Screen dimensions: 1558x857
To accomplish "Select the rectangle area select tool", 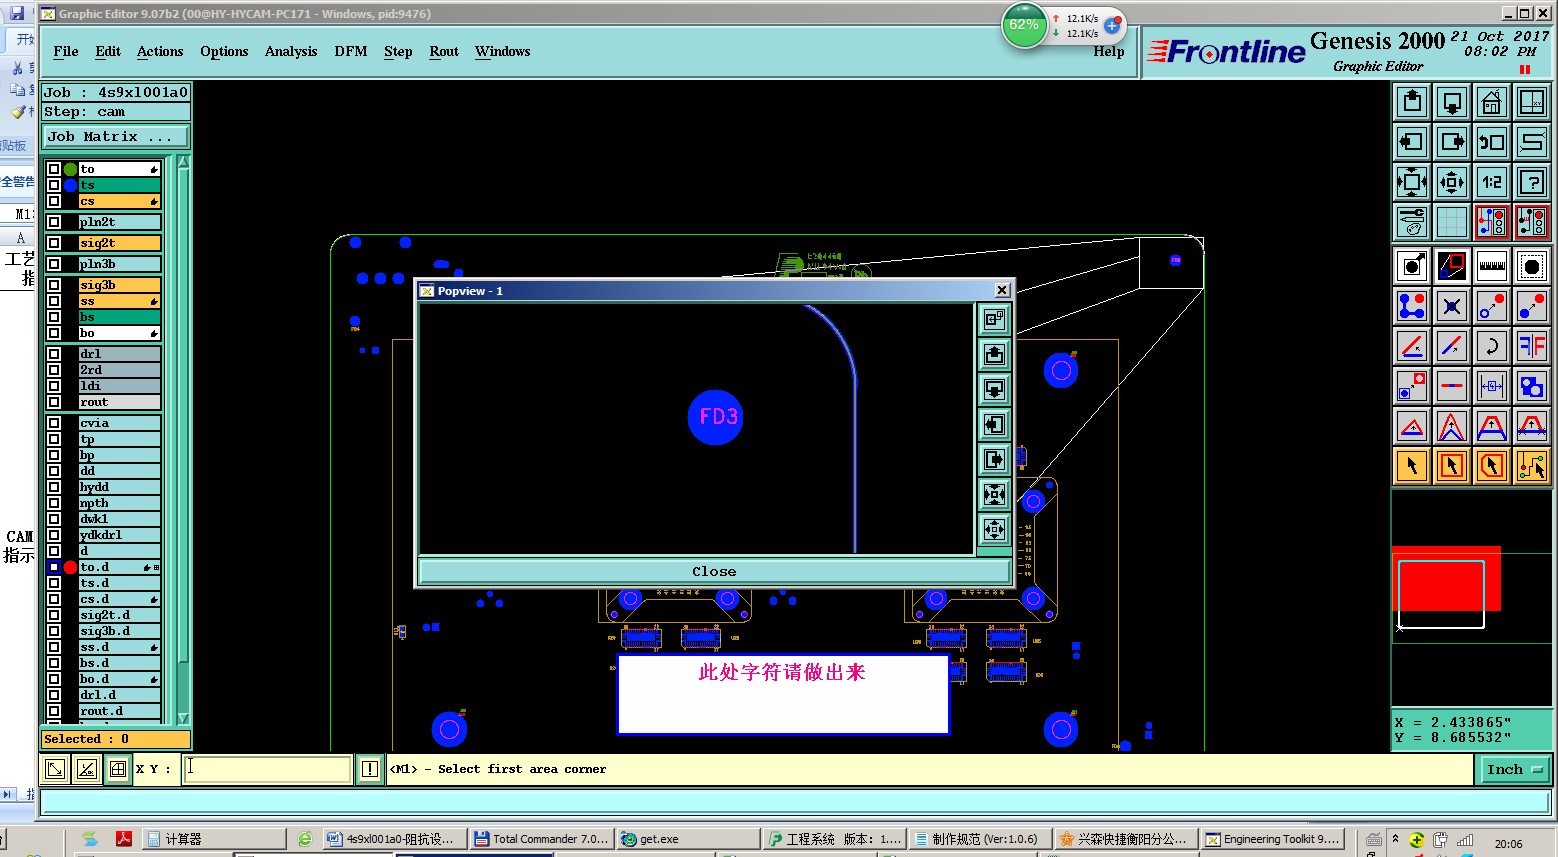I will tap(1452, 465).
